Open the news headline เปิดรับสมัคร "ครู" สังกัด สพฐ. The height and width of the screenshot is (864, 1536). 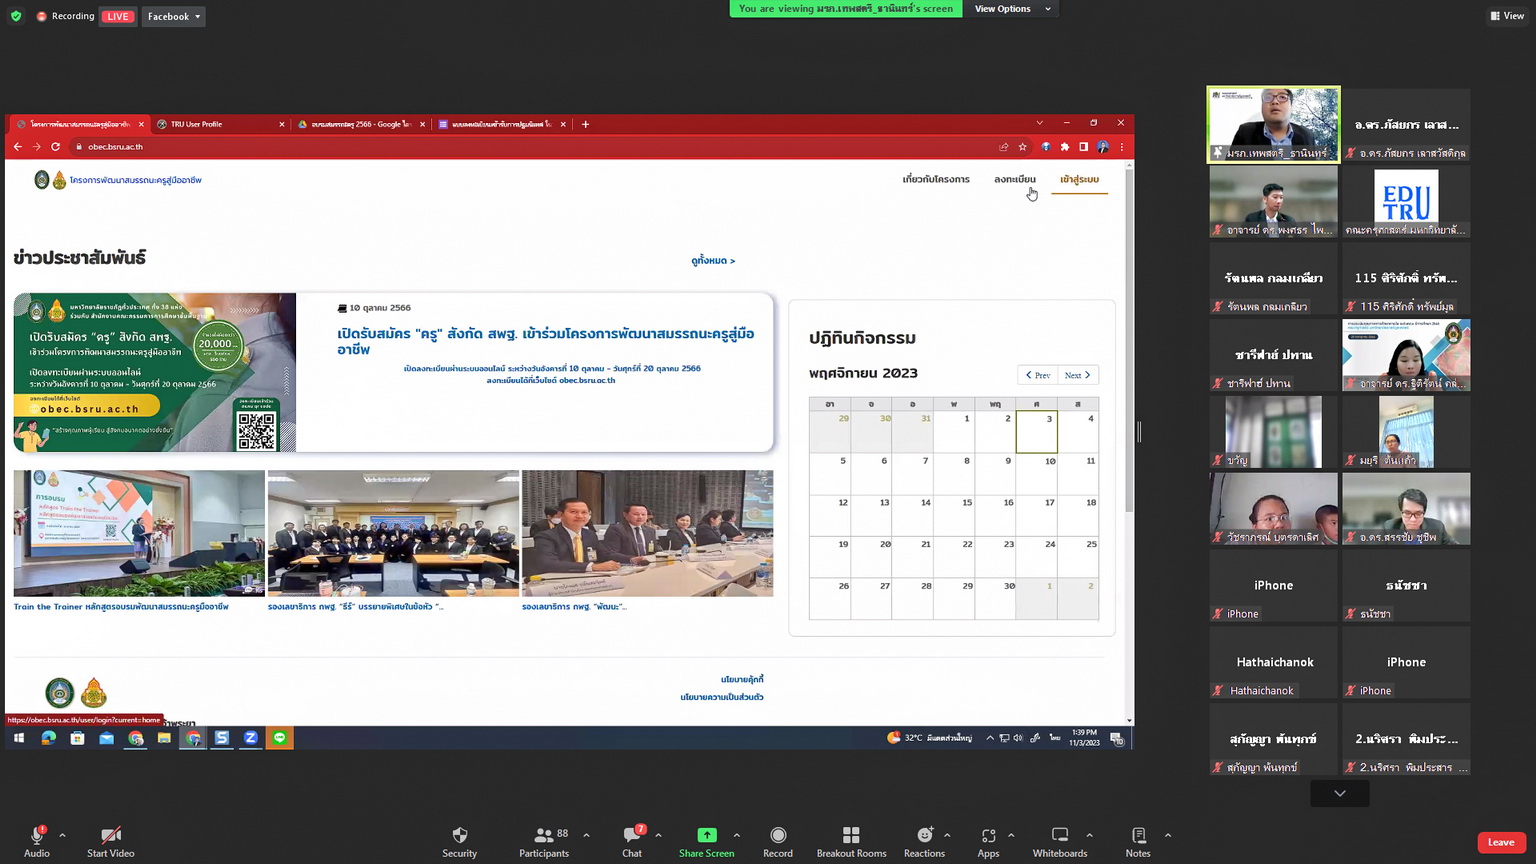point(546,341)
